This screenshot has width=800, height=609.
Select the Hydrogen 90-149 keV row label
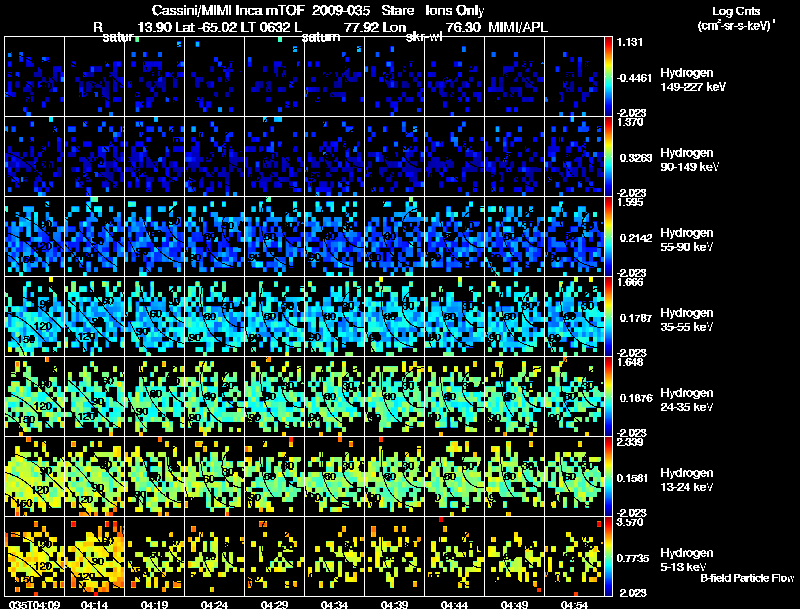pyautogui.click(x=689, y=160)
